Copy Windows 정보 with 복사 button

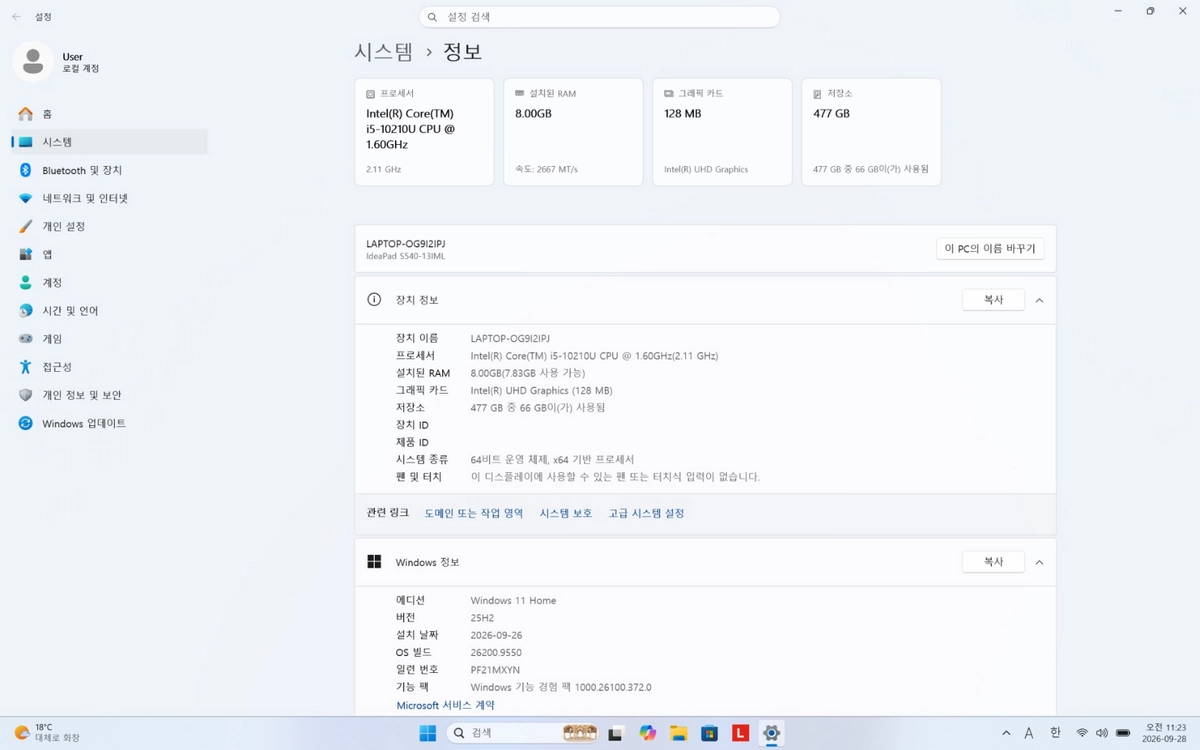click(x=993, y=562)
